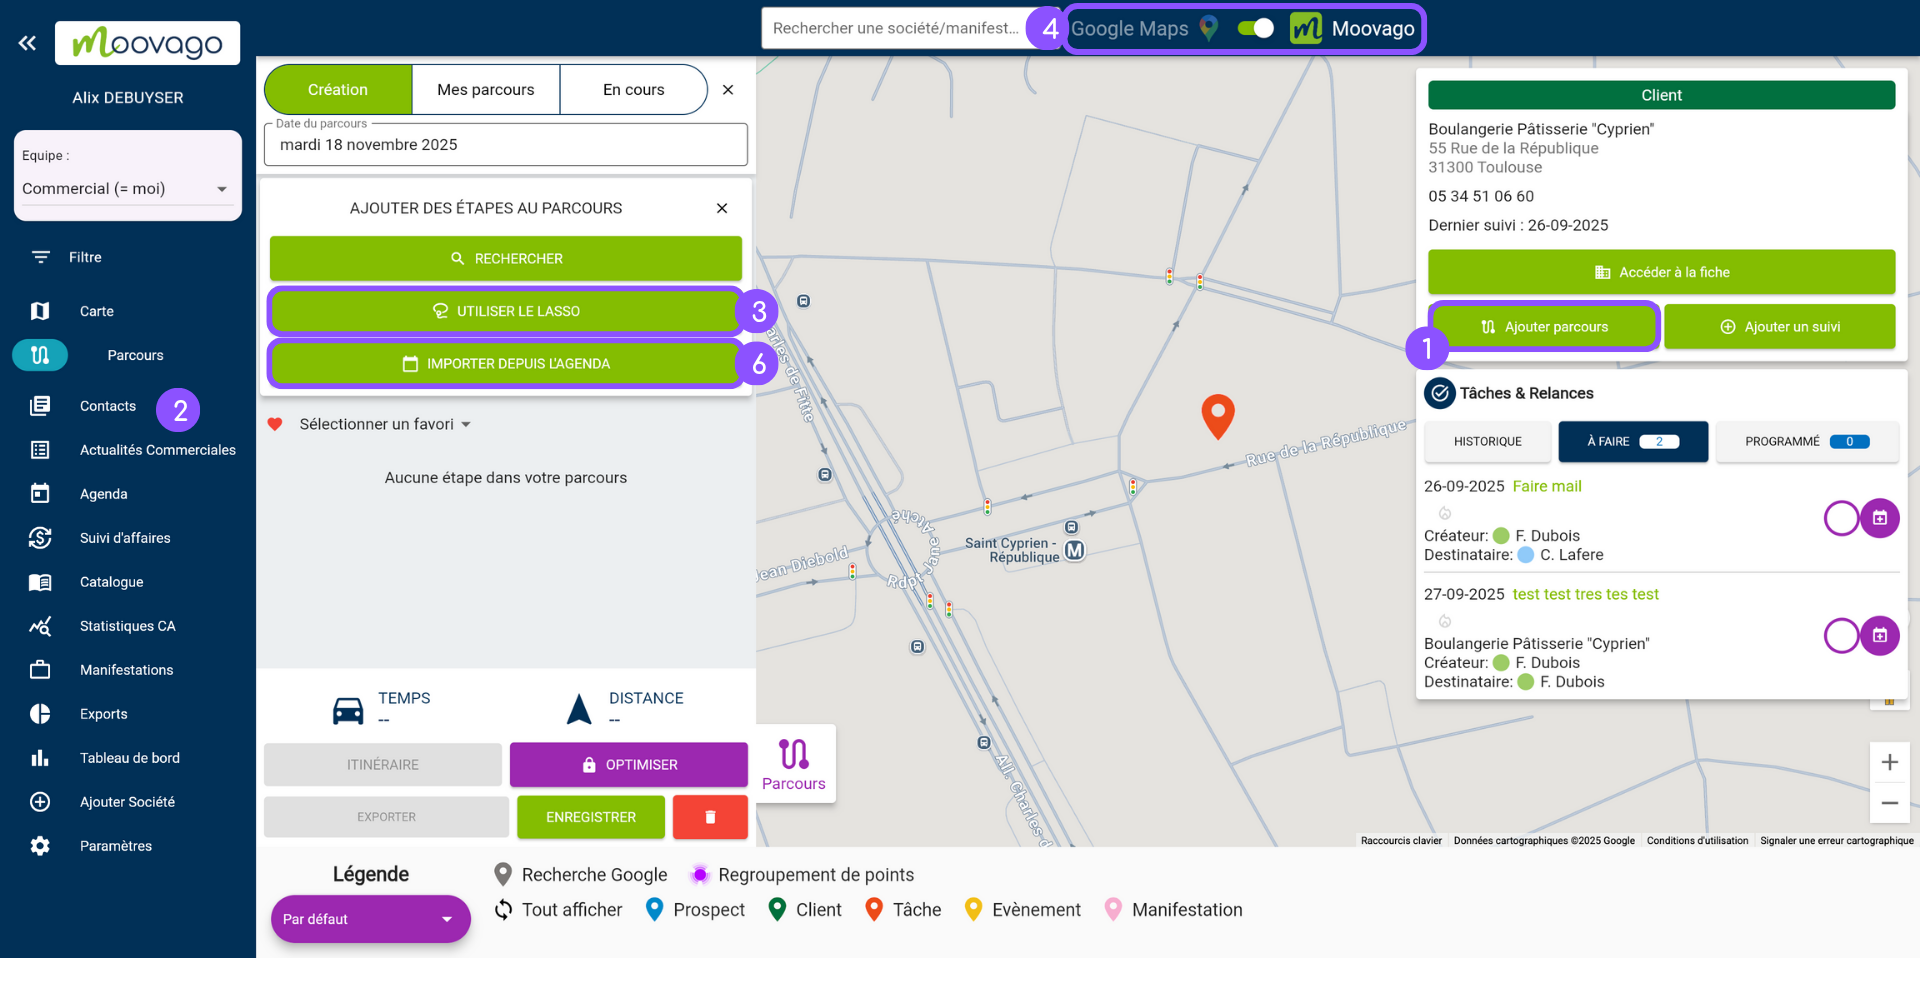Click the red trash delete button
This screenshot has width=1920, height=992.
point(710,817)
